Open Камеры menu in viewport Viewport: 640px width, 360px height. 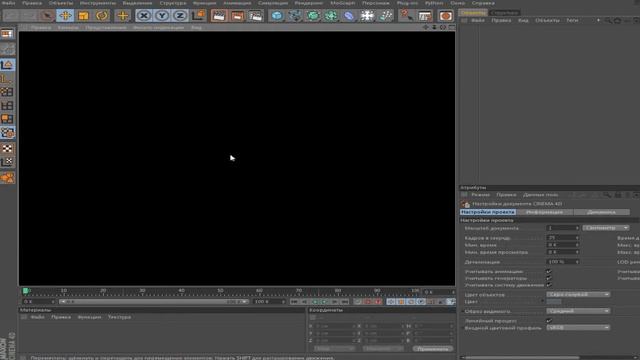click(68, 28)
